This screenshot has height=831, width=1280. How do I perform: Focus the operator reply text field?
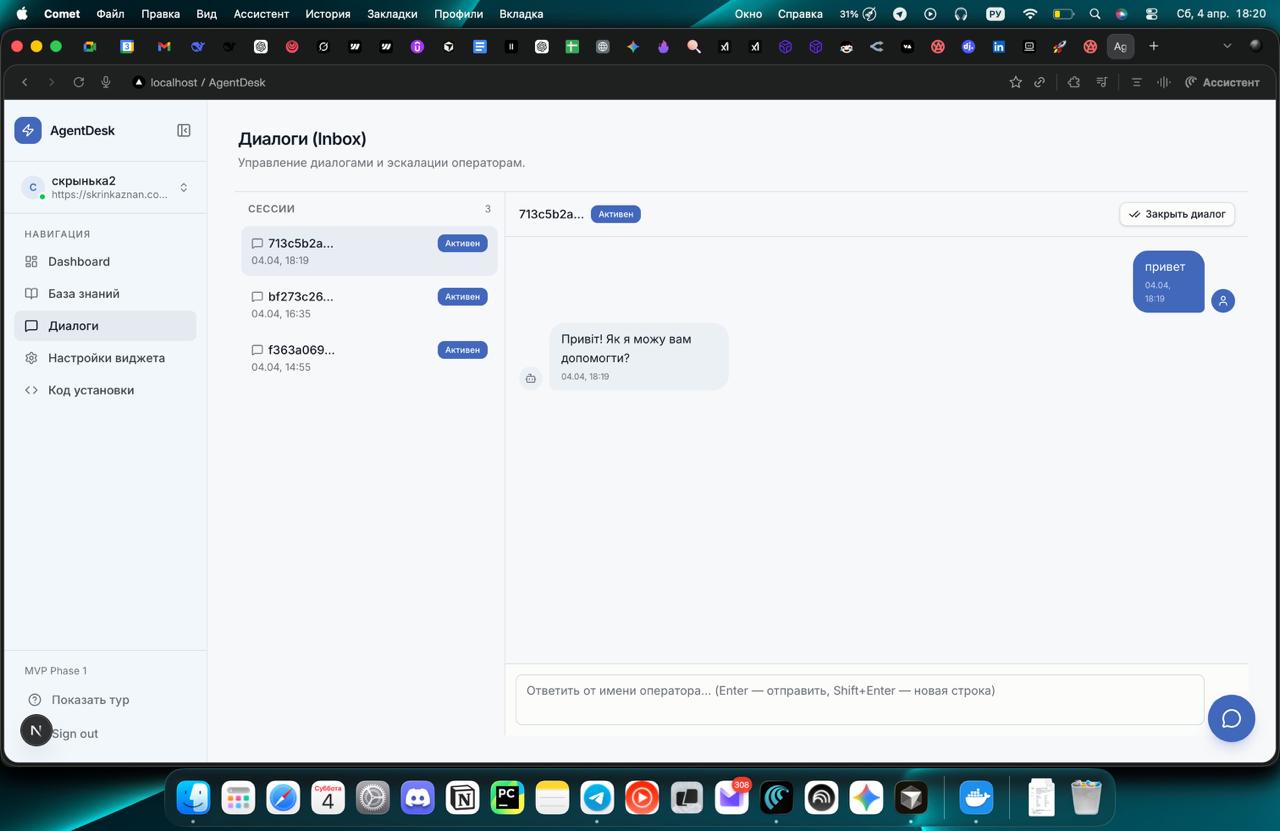pos(859,699)
